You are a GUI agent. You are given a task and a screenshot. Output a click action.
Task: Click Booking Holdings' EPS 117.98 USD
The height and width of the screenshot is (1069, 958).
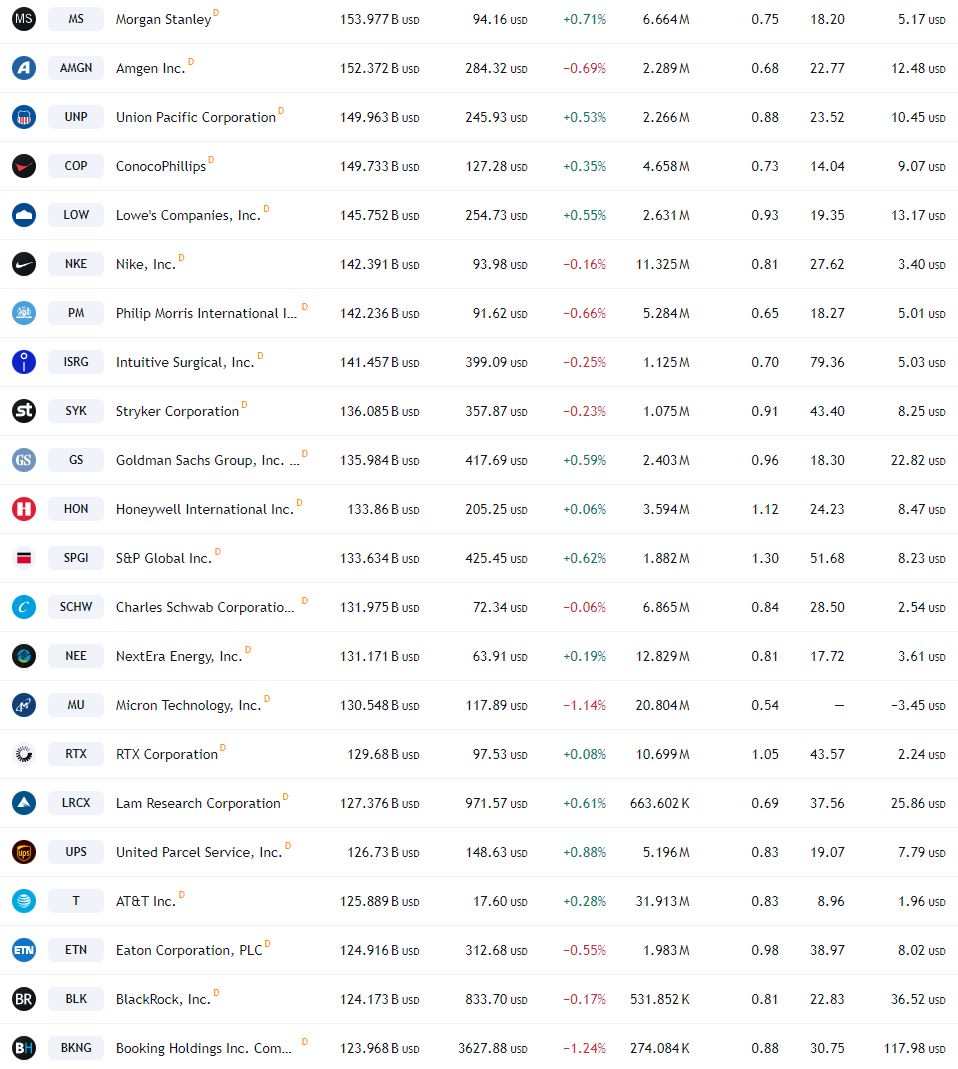(914, 1049)
